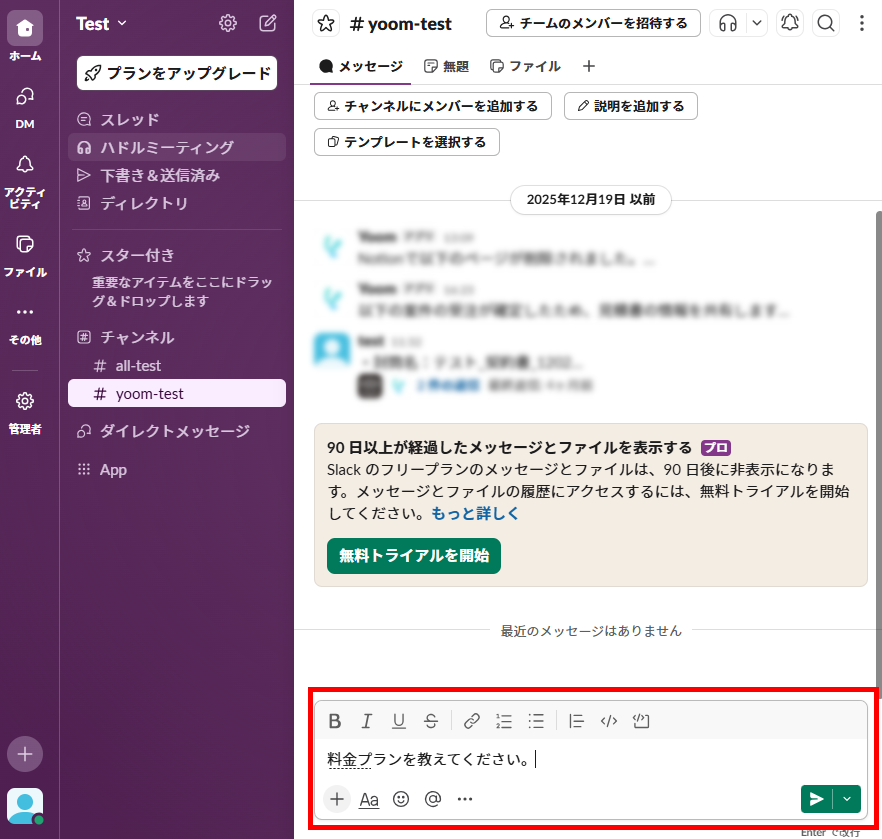The height and width of the screenshot is (839, 882).
Task: Start a huddle with the headphones icon
Action: pos(728,23)
